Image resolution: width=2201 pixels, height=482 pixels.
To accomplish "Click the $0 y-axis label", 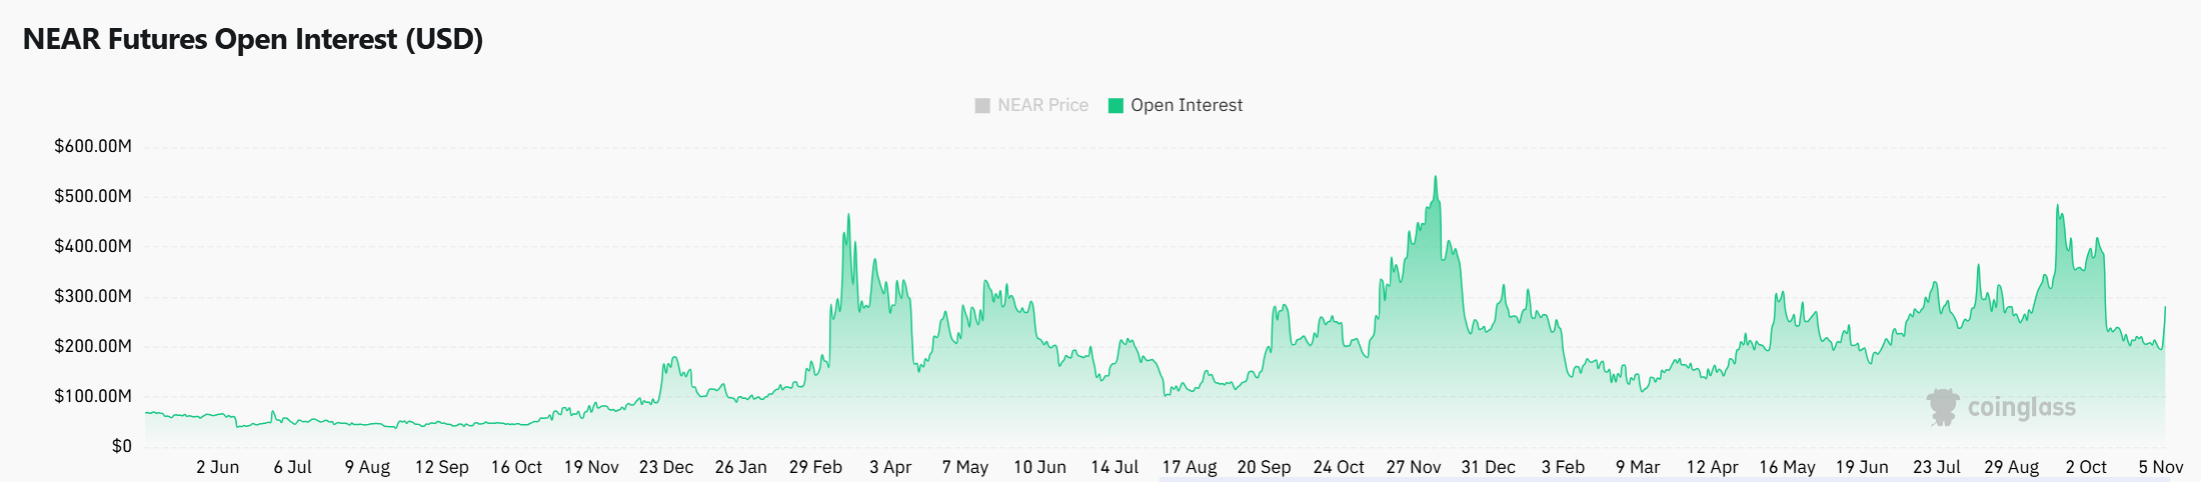I will 121,446.
